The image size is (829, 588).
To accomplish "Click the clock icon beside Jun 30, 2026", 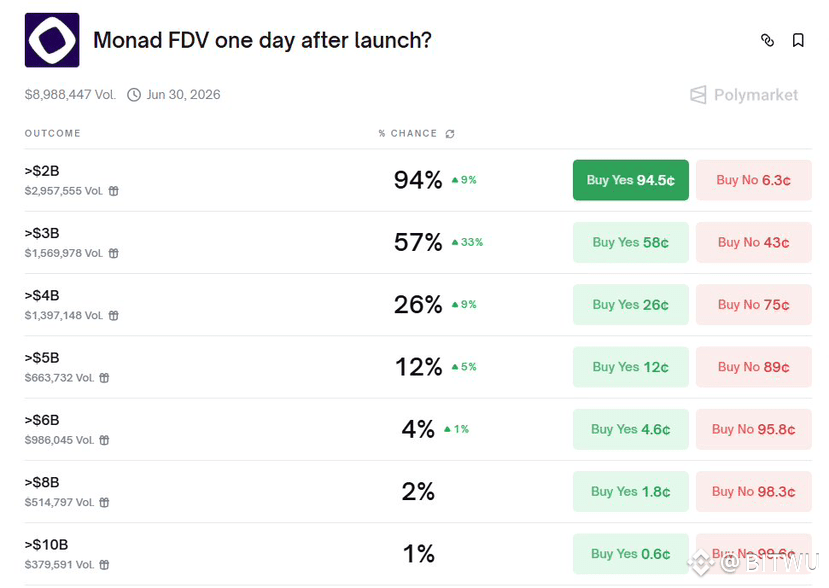I will (x=135, y=95).
